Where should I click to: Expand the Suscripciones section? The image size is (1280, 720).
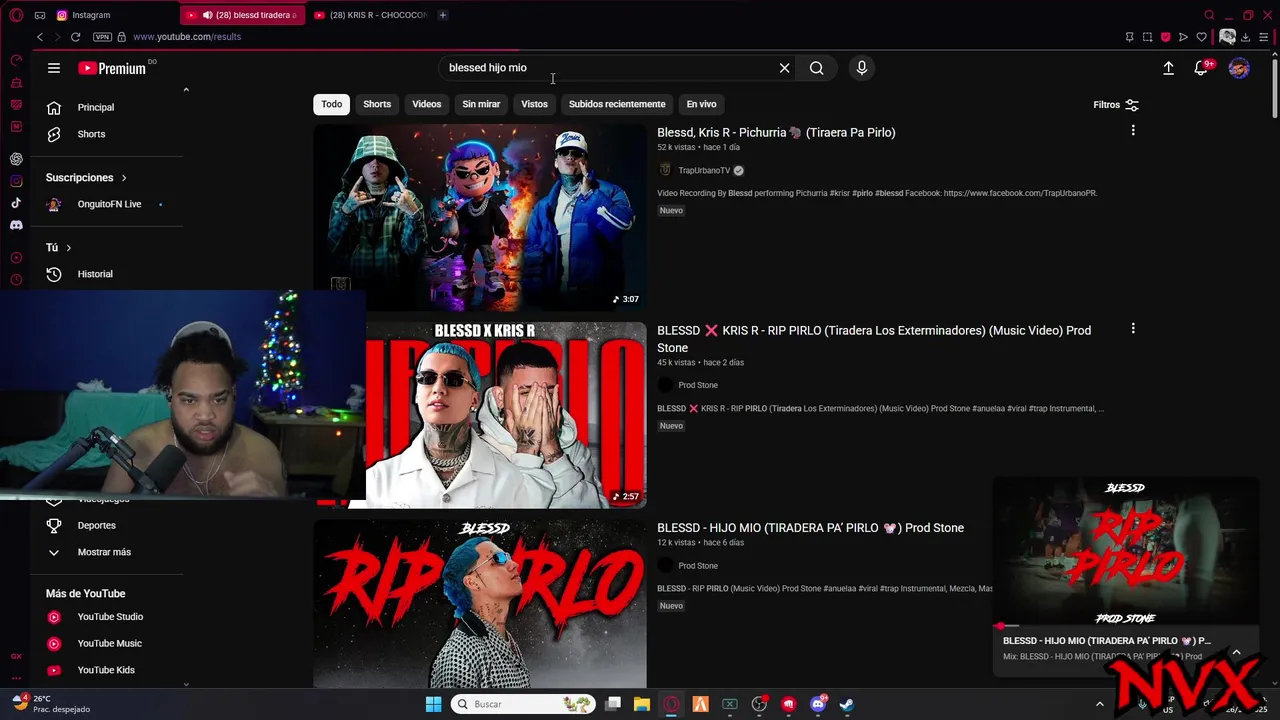[x=86, y=177]
